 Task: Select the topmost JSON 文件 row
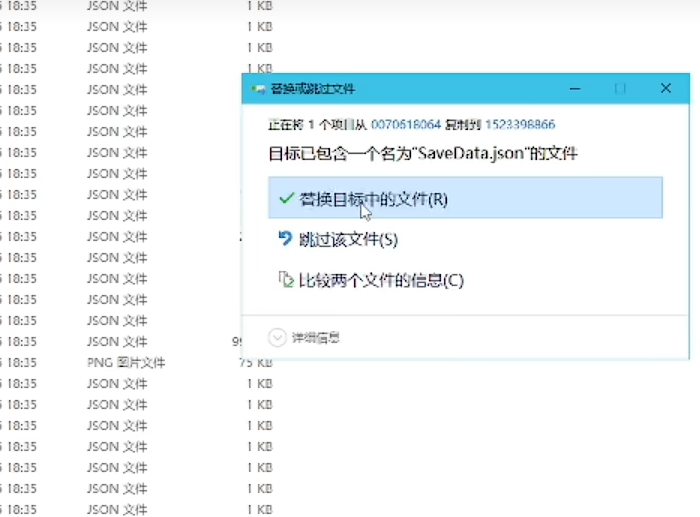coord(117,5)
